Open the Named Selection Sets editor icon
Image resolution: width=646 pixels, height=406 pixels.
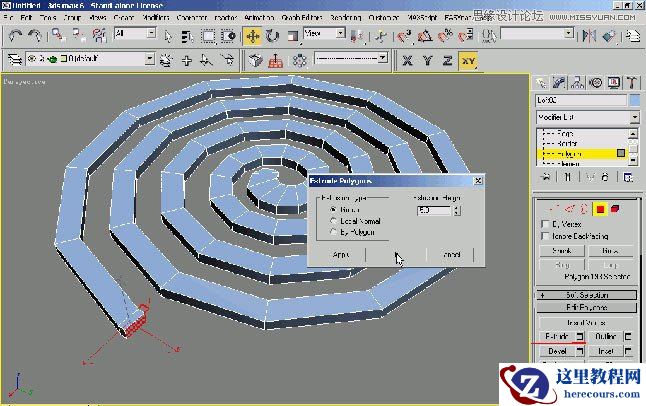pos(489,36)
